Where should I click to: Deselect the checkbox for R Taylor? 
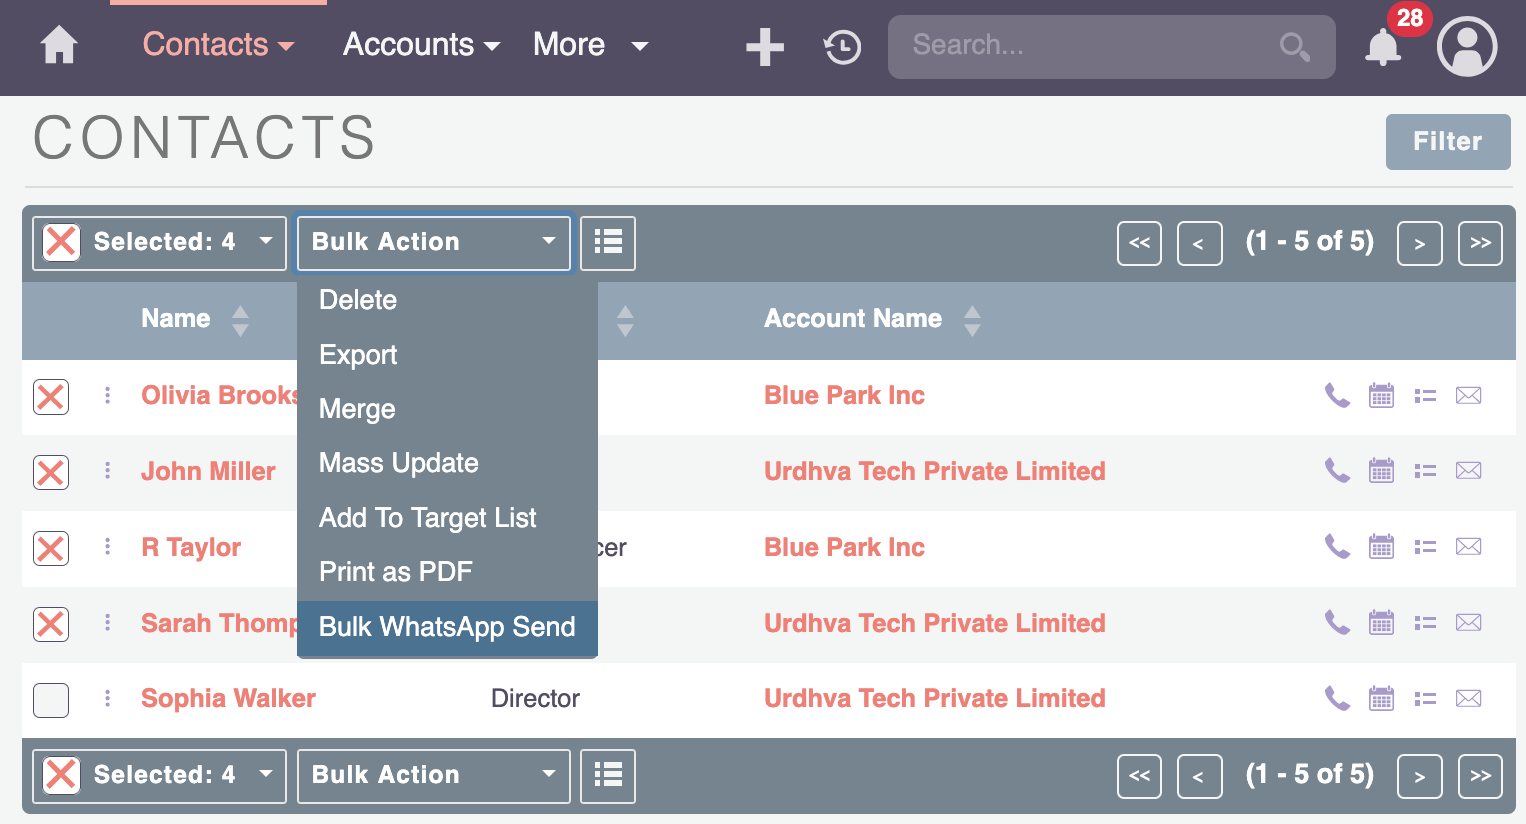(x=51, y=548)
